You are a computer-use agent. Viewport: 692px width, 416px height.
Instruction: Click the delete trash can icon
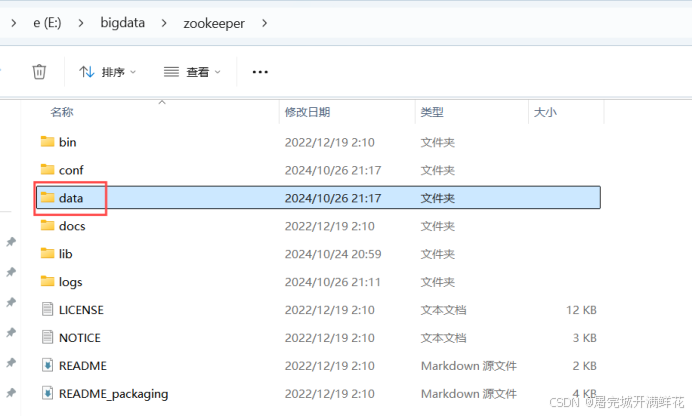[39, 71]
